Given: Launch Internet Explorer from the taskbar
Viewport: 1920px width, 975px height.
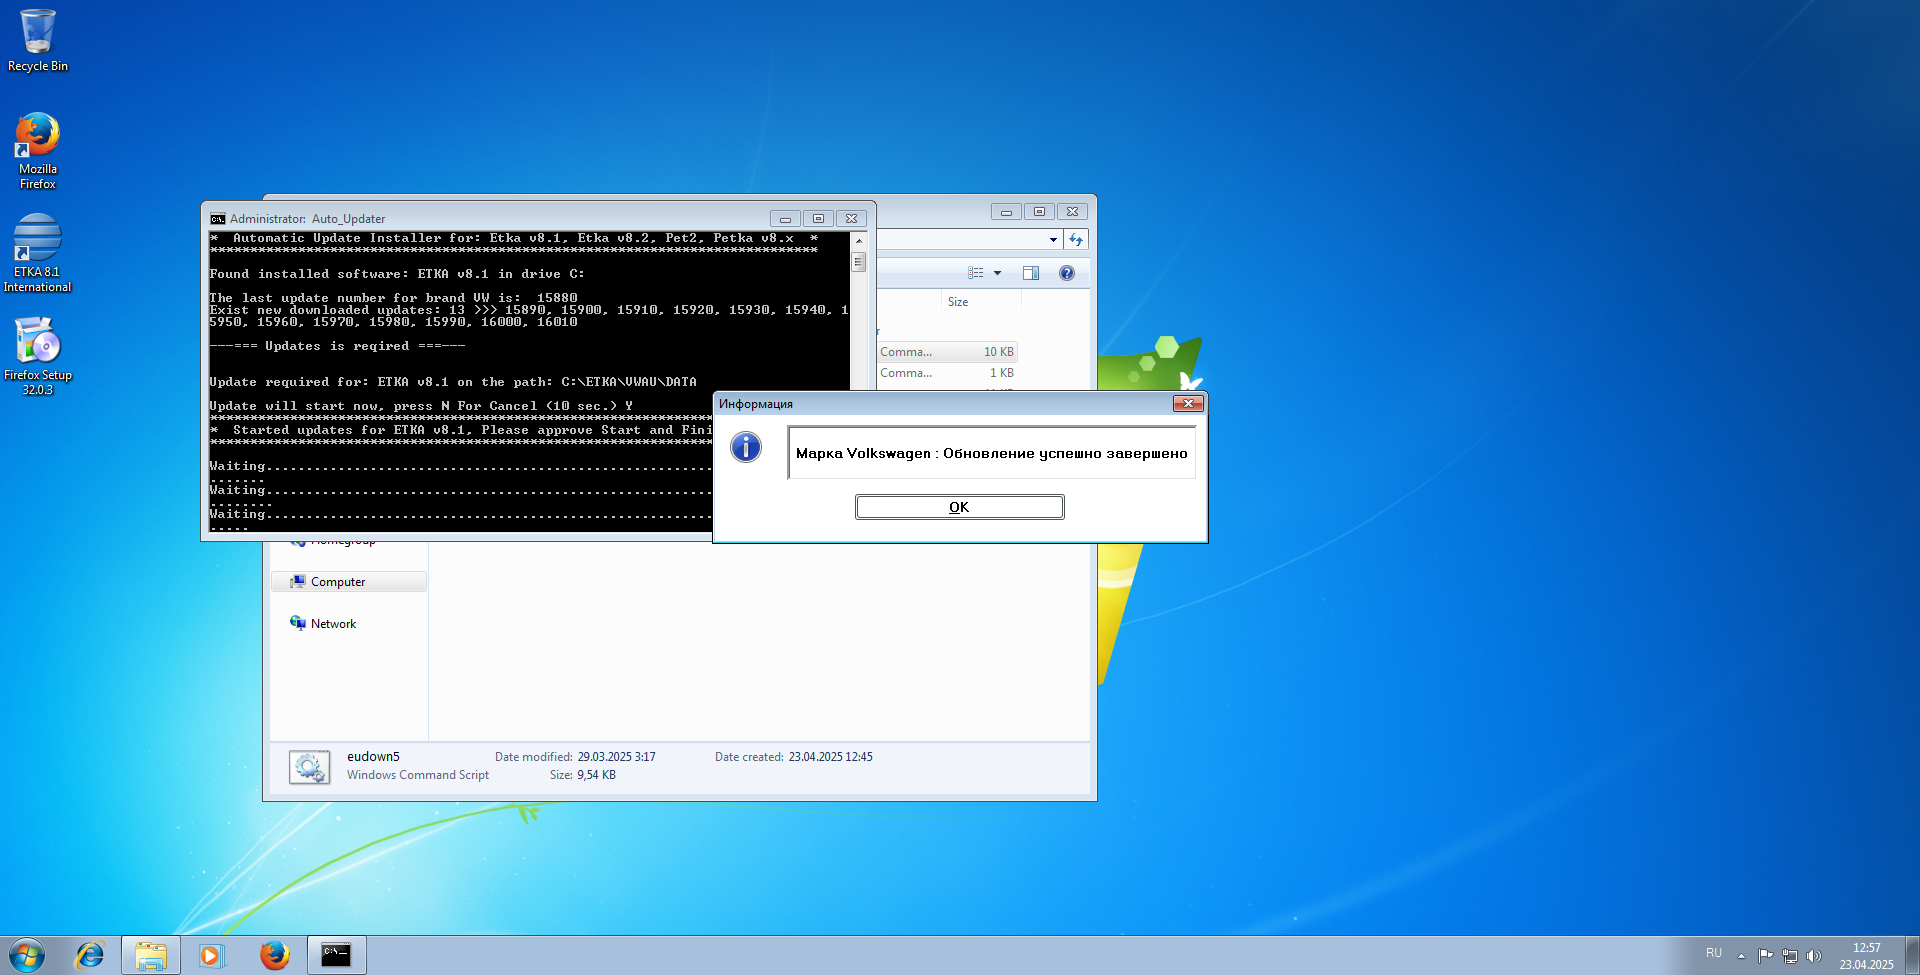Looking at the screenshot, I should point(90,955).
